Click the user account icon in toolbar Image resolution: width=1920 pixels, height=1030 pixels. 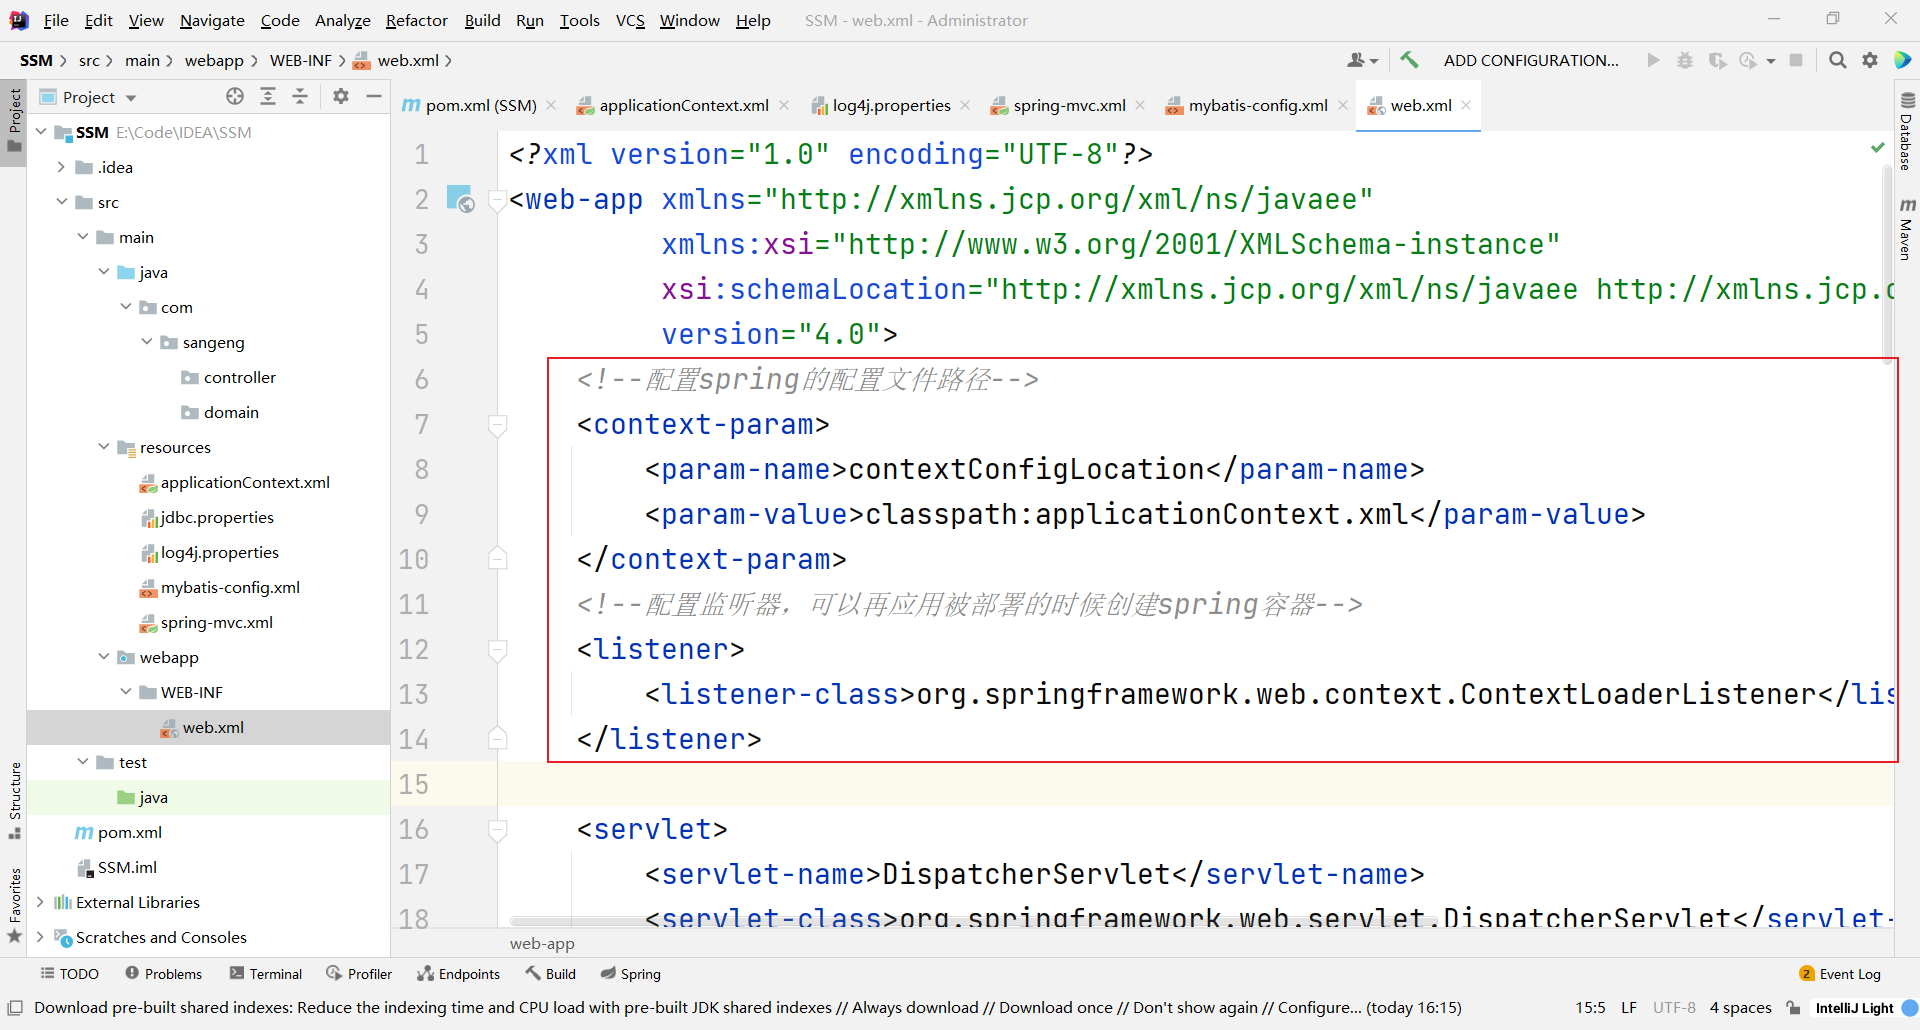point(1362,60)
